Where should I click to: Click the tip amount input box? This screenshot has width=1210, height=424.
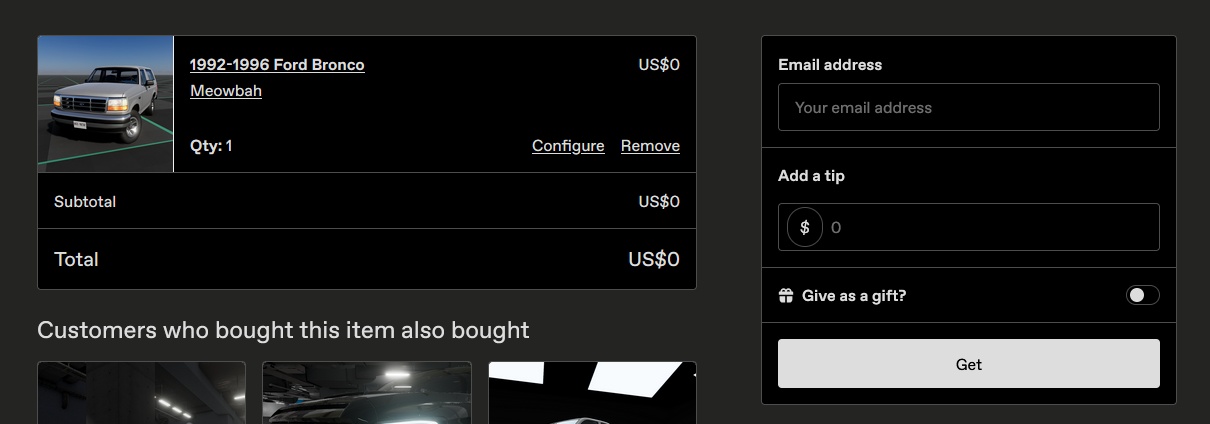(990, 227)
